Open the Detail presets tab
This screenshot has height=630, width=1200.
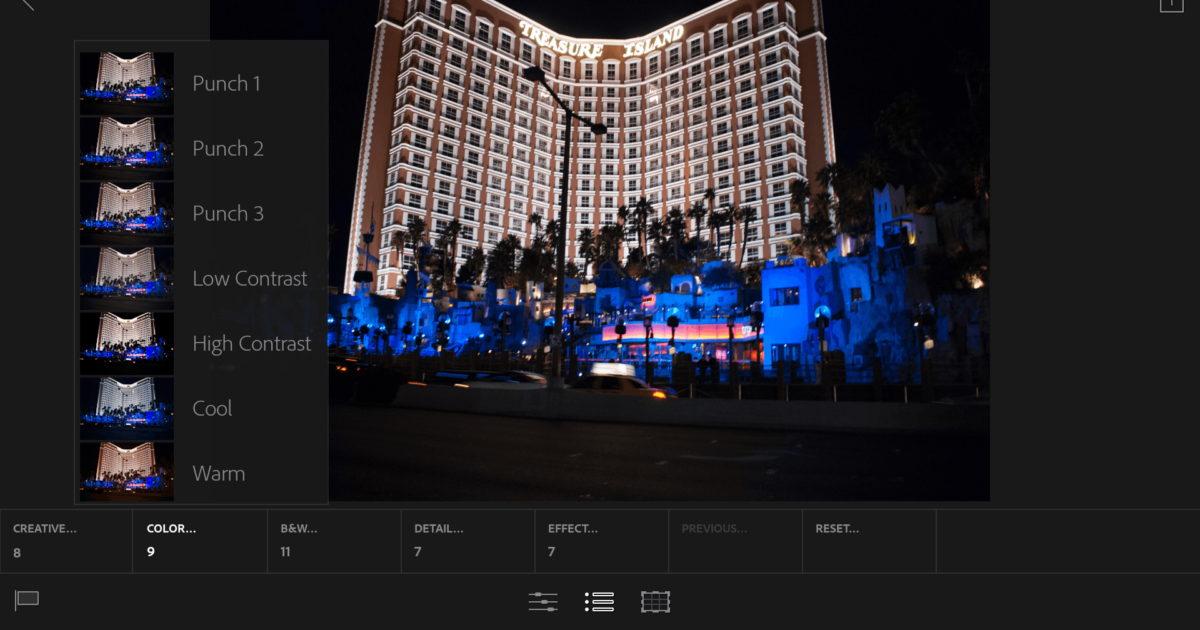(467, 540)
